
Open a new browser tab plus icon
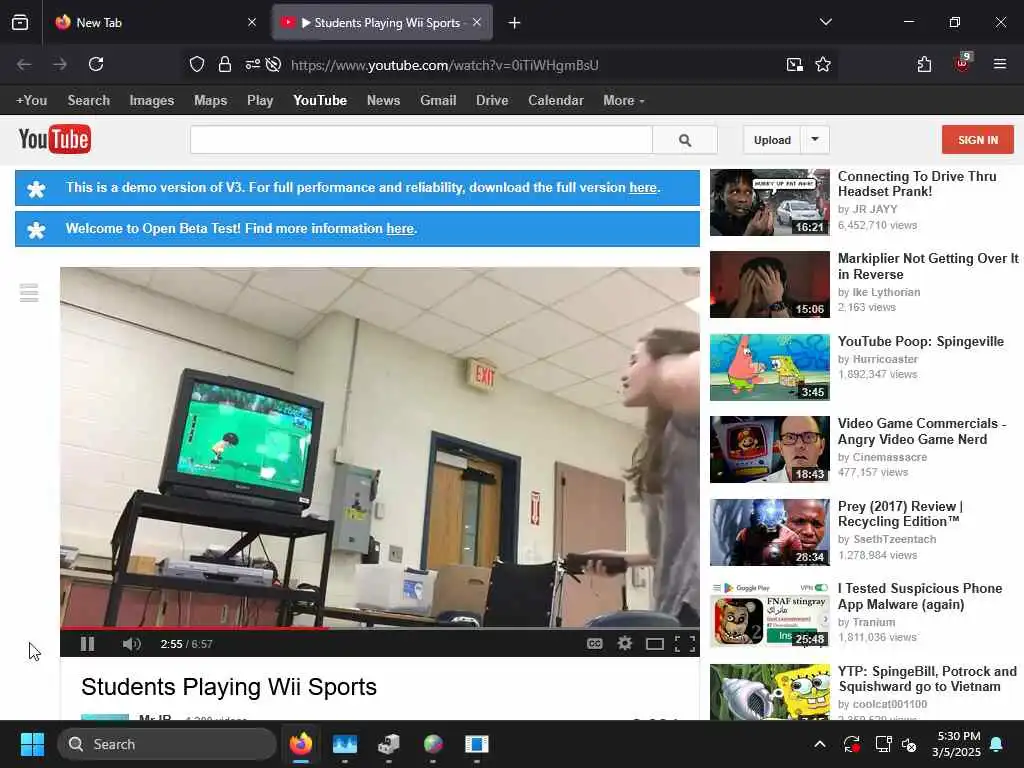pyautogui.click(x=515, y=23)
